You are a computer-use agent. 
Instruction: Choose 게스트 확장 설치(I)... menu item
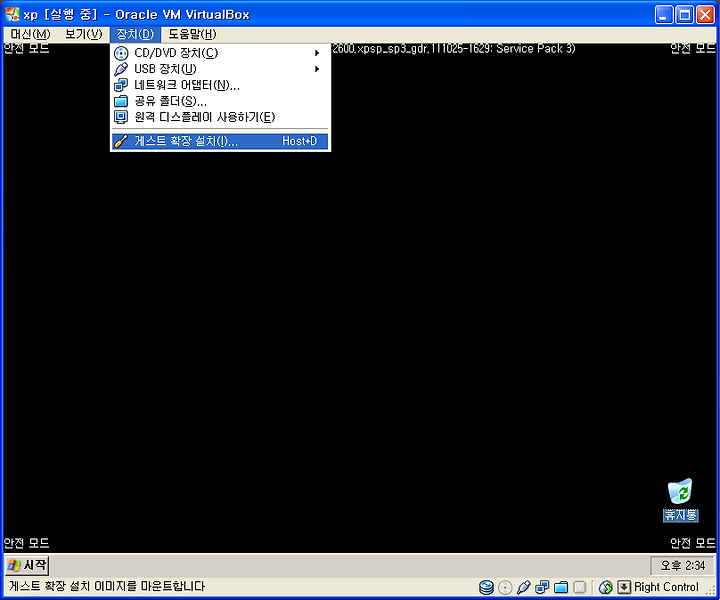(x=220, y=141)
